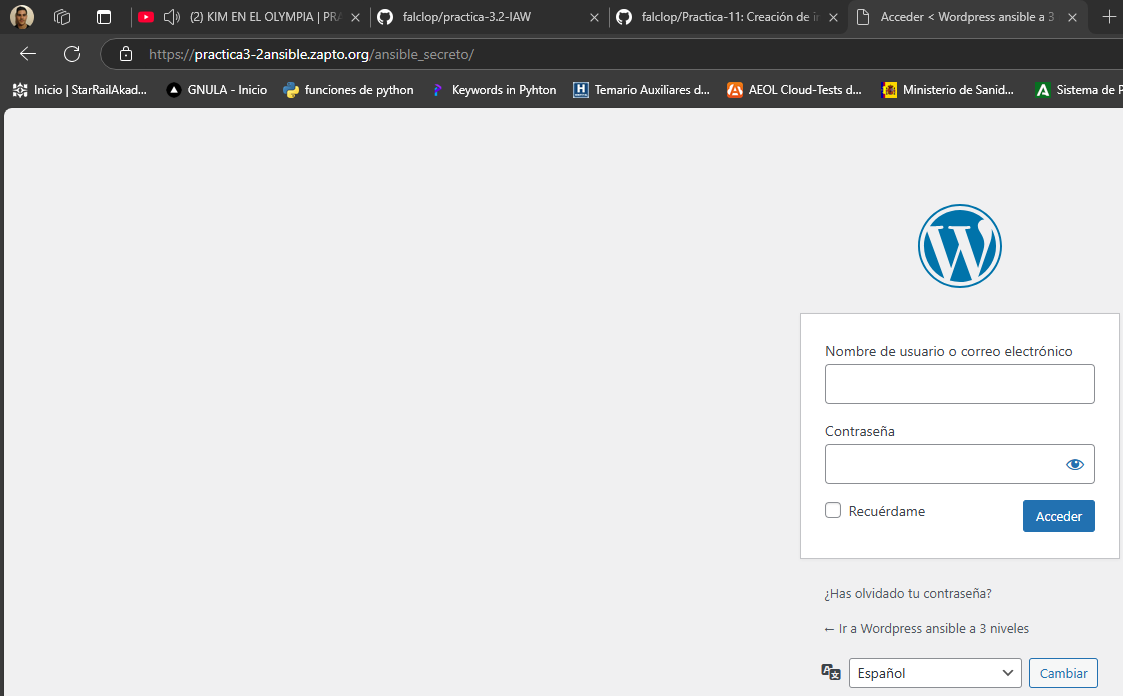Focus the Contraseña password field

point(940,464)
